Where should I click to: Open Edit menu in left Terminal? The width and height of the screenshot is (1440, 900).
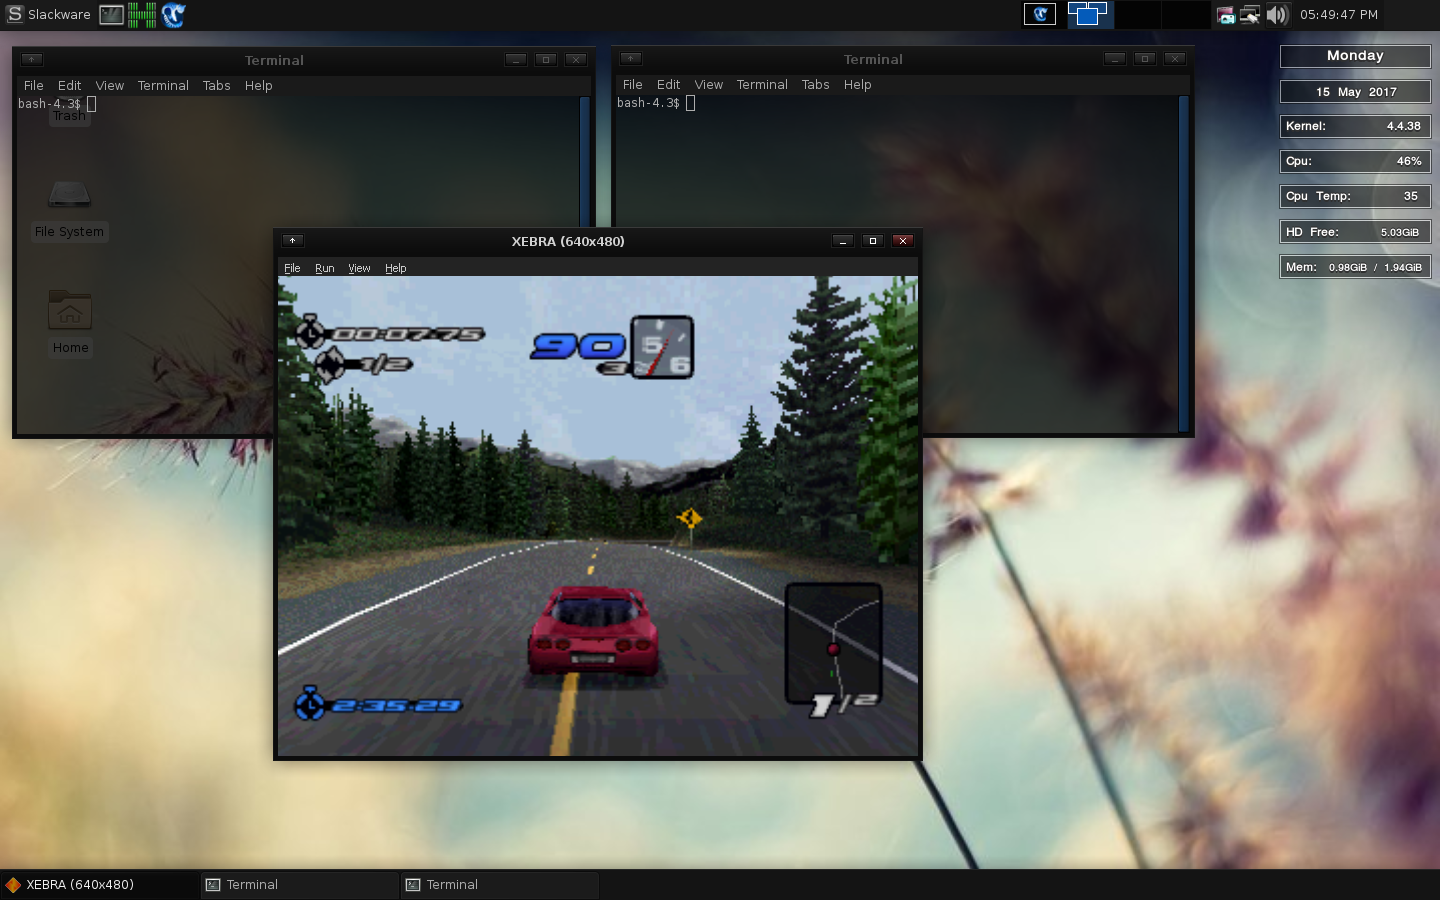pos(70,86)
